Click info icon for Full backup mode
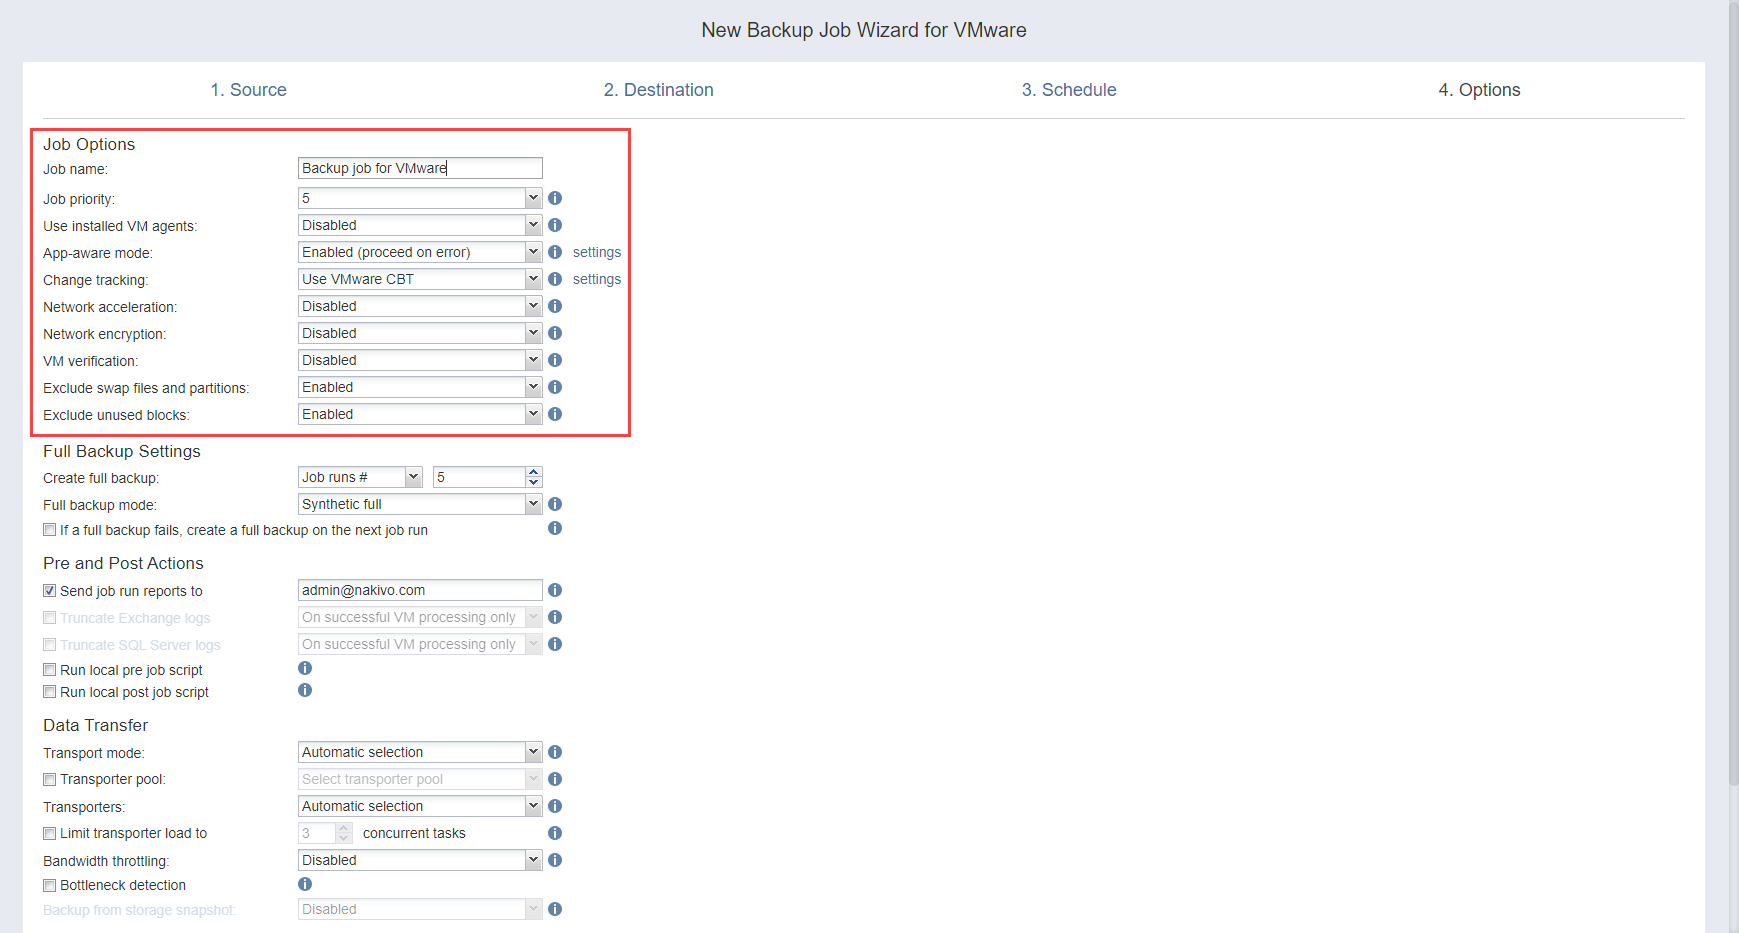The height and width of the screenshot is (933, 1739). click(x=555, y=504)
